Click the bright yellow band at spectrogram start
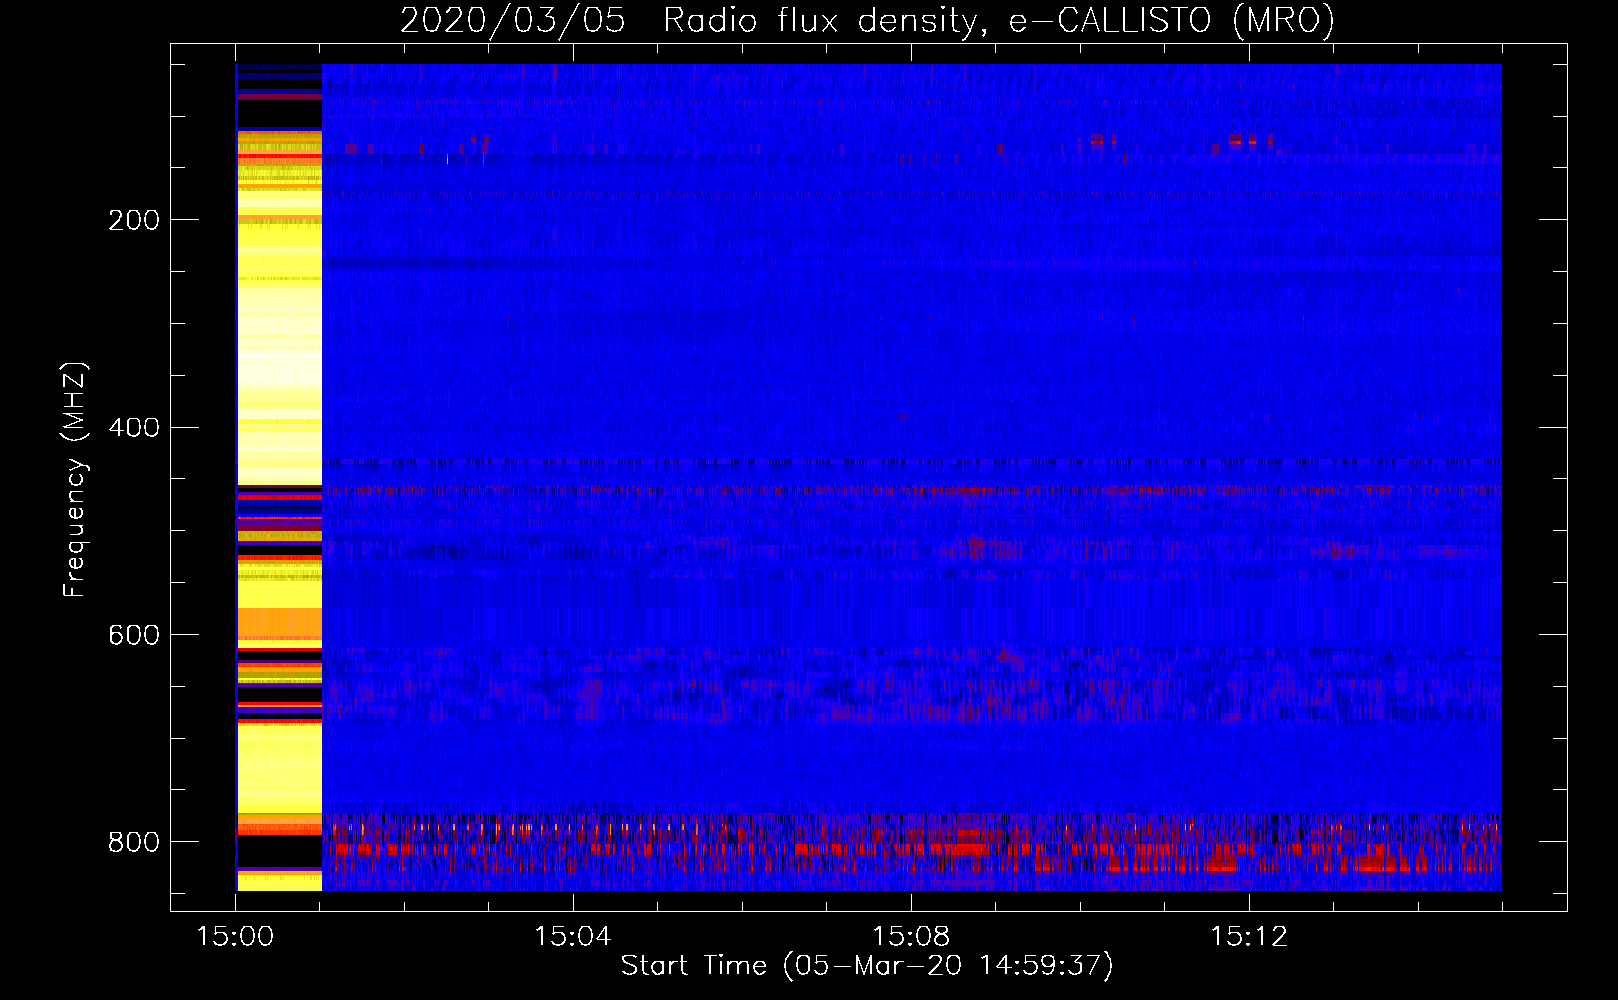Screen dimensions: 1618x1000 pos(279,477)
